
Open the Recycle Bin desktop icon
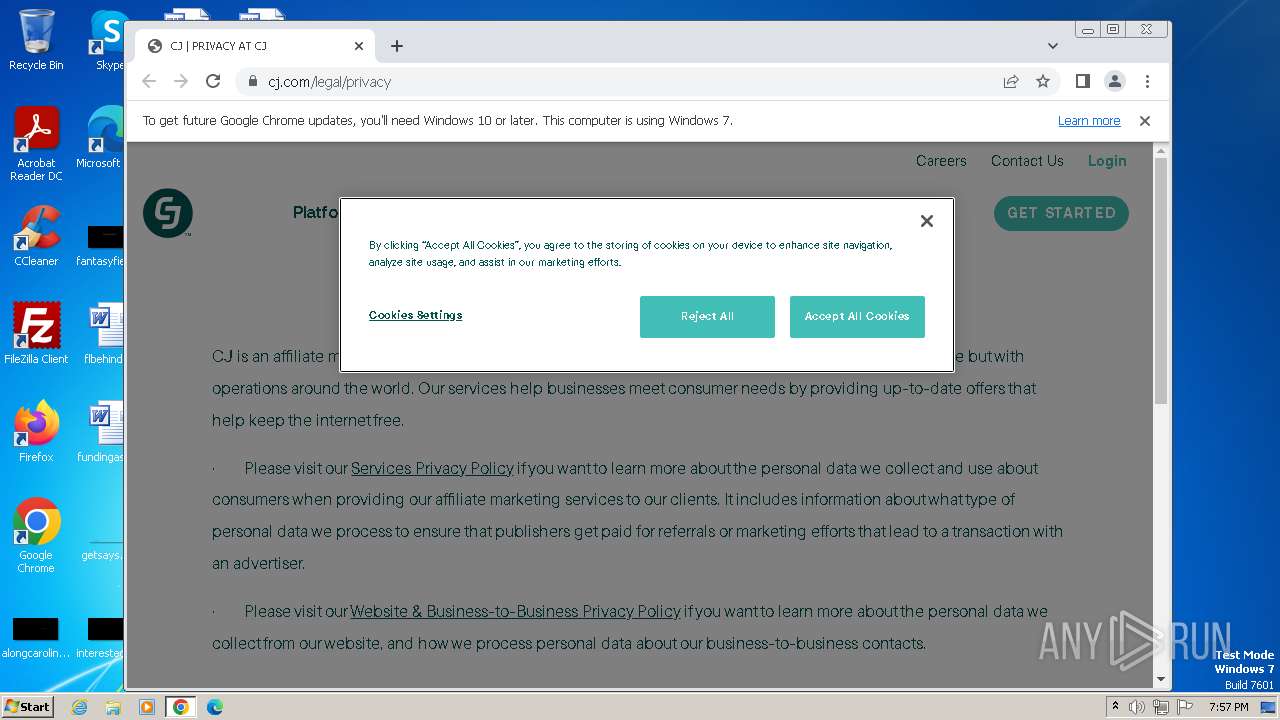(x=36, y=40)
